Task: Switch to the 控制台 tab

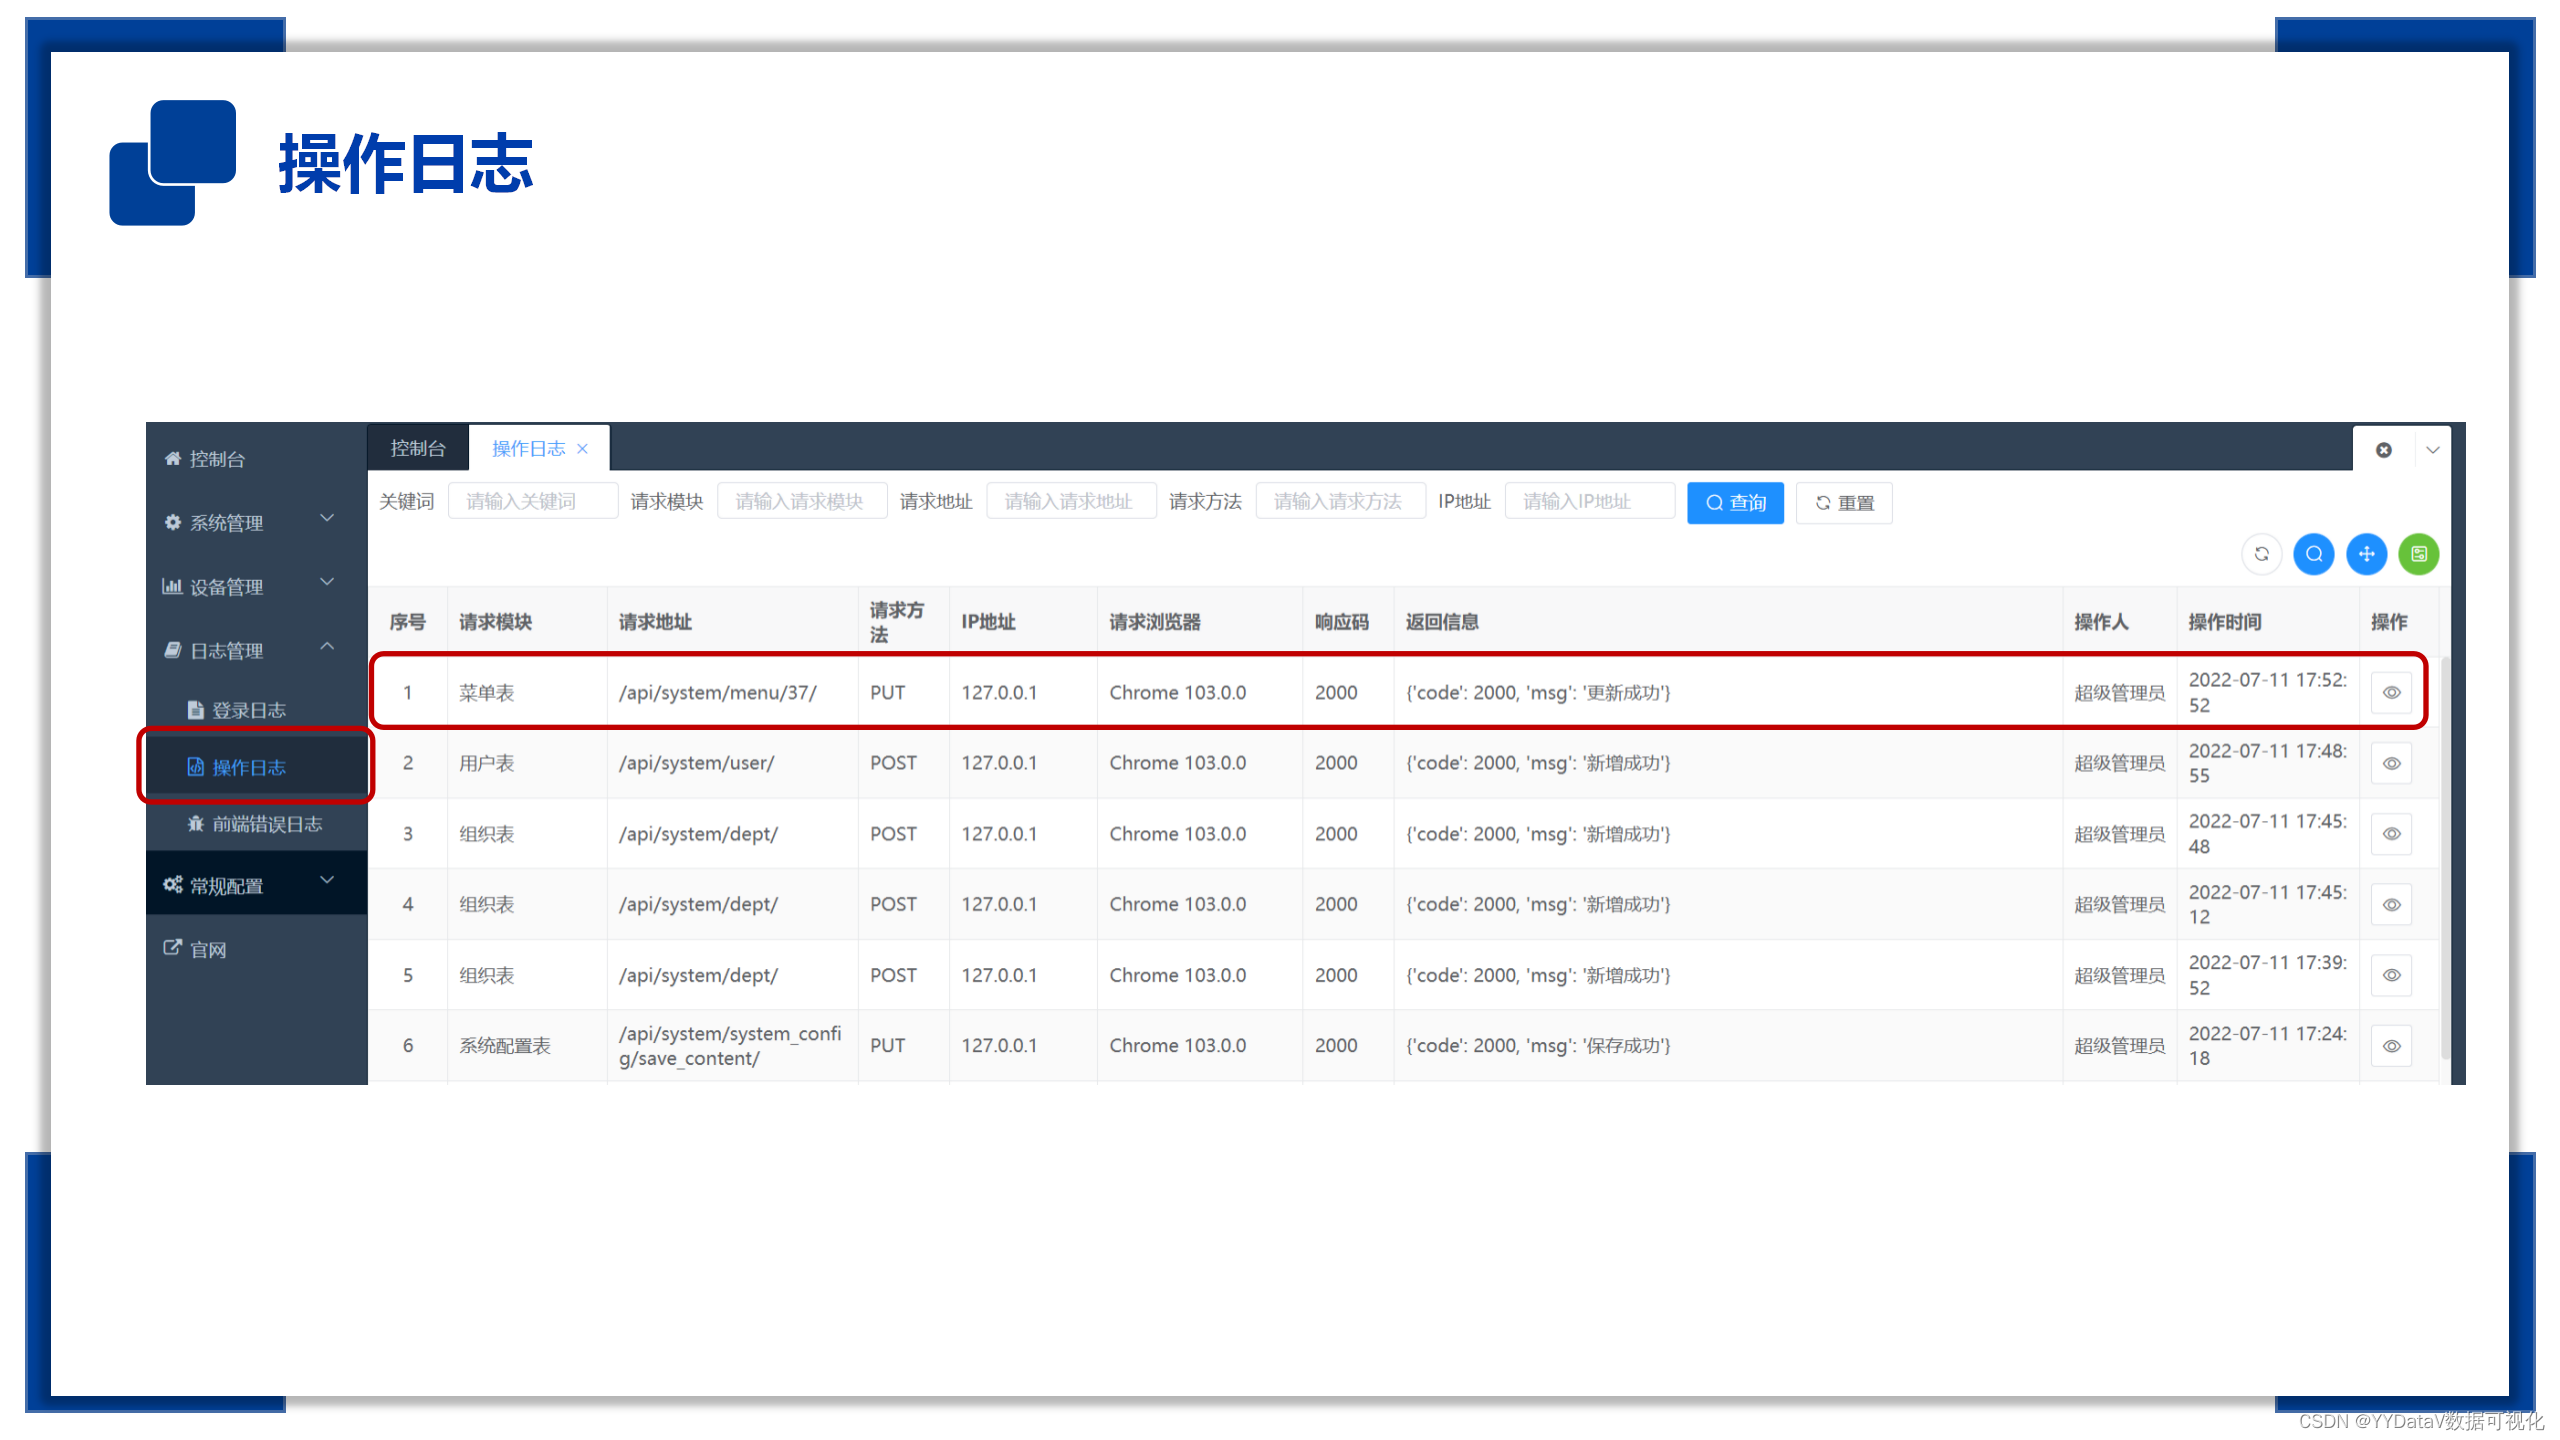Action: pos(418,449)
